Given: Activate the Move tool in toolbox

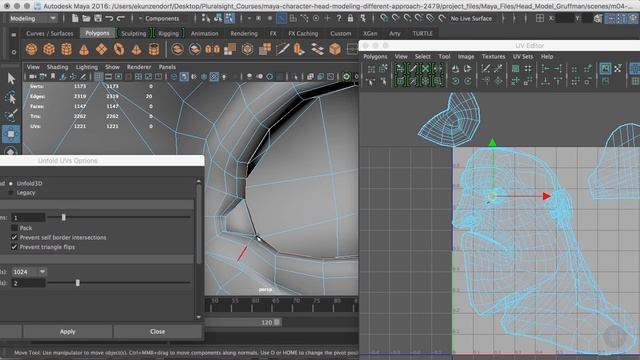Looking at the screenshot, I should tap(11, 134).
